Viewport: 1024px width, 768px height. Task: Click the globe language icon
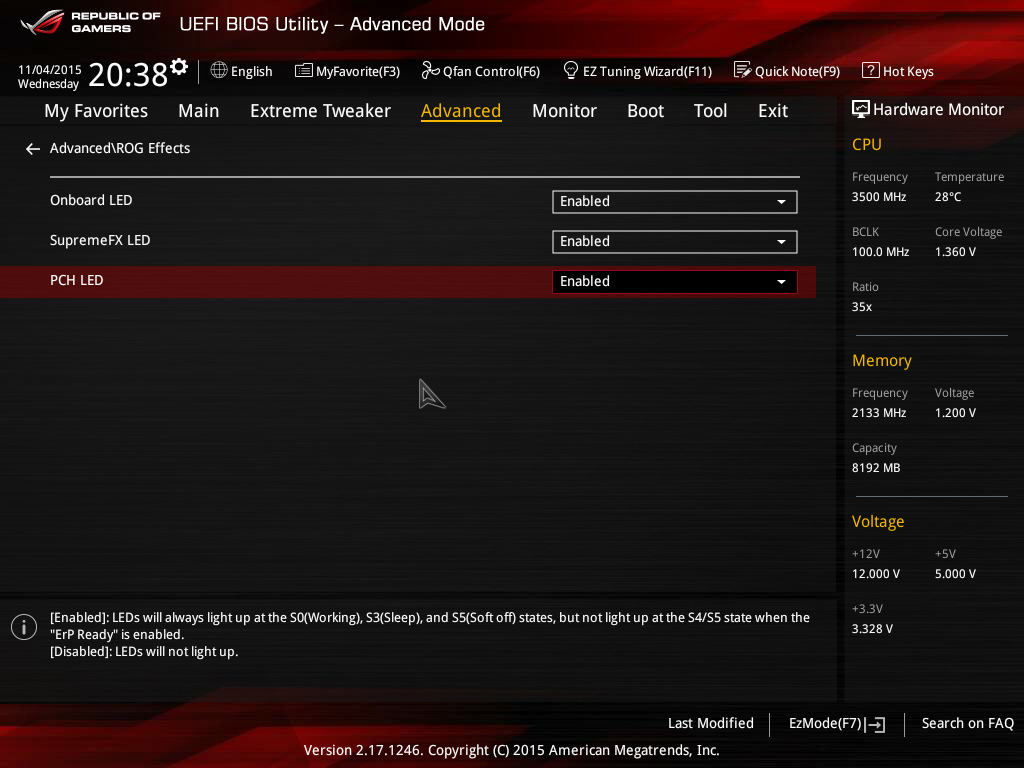[x=219, y=70]
